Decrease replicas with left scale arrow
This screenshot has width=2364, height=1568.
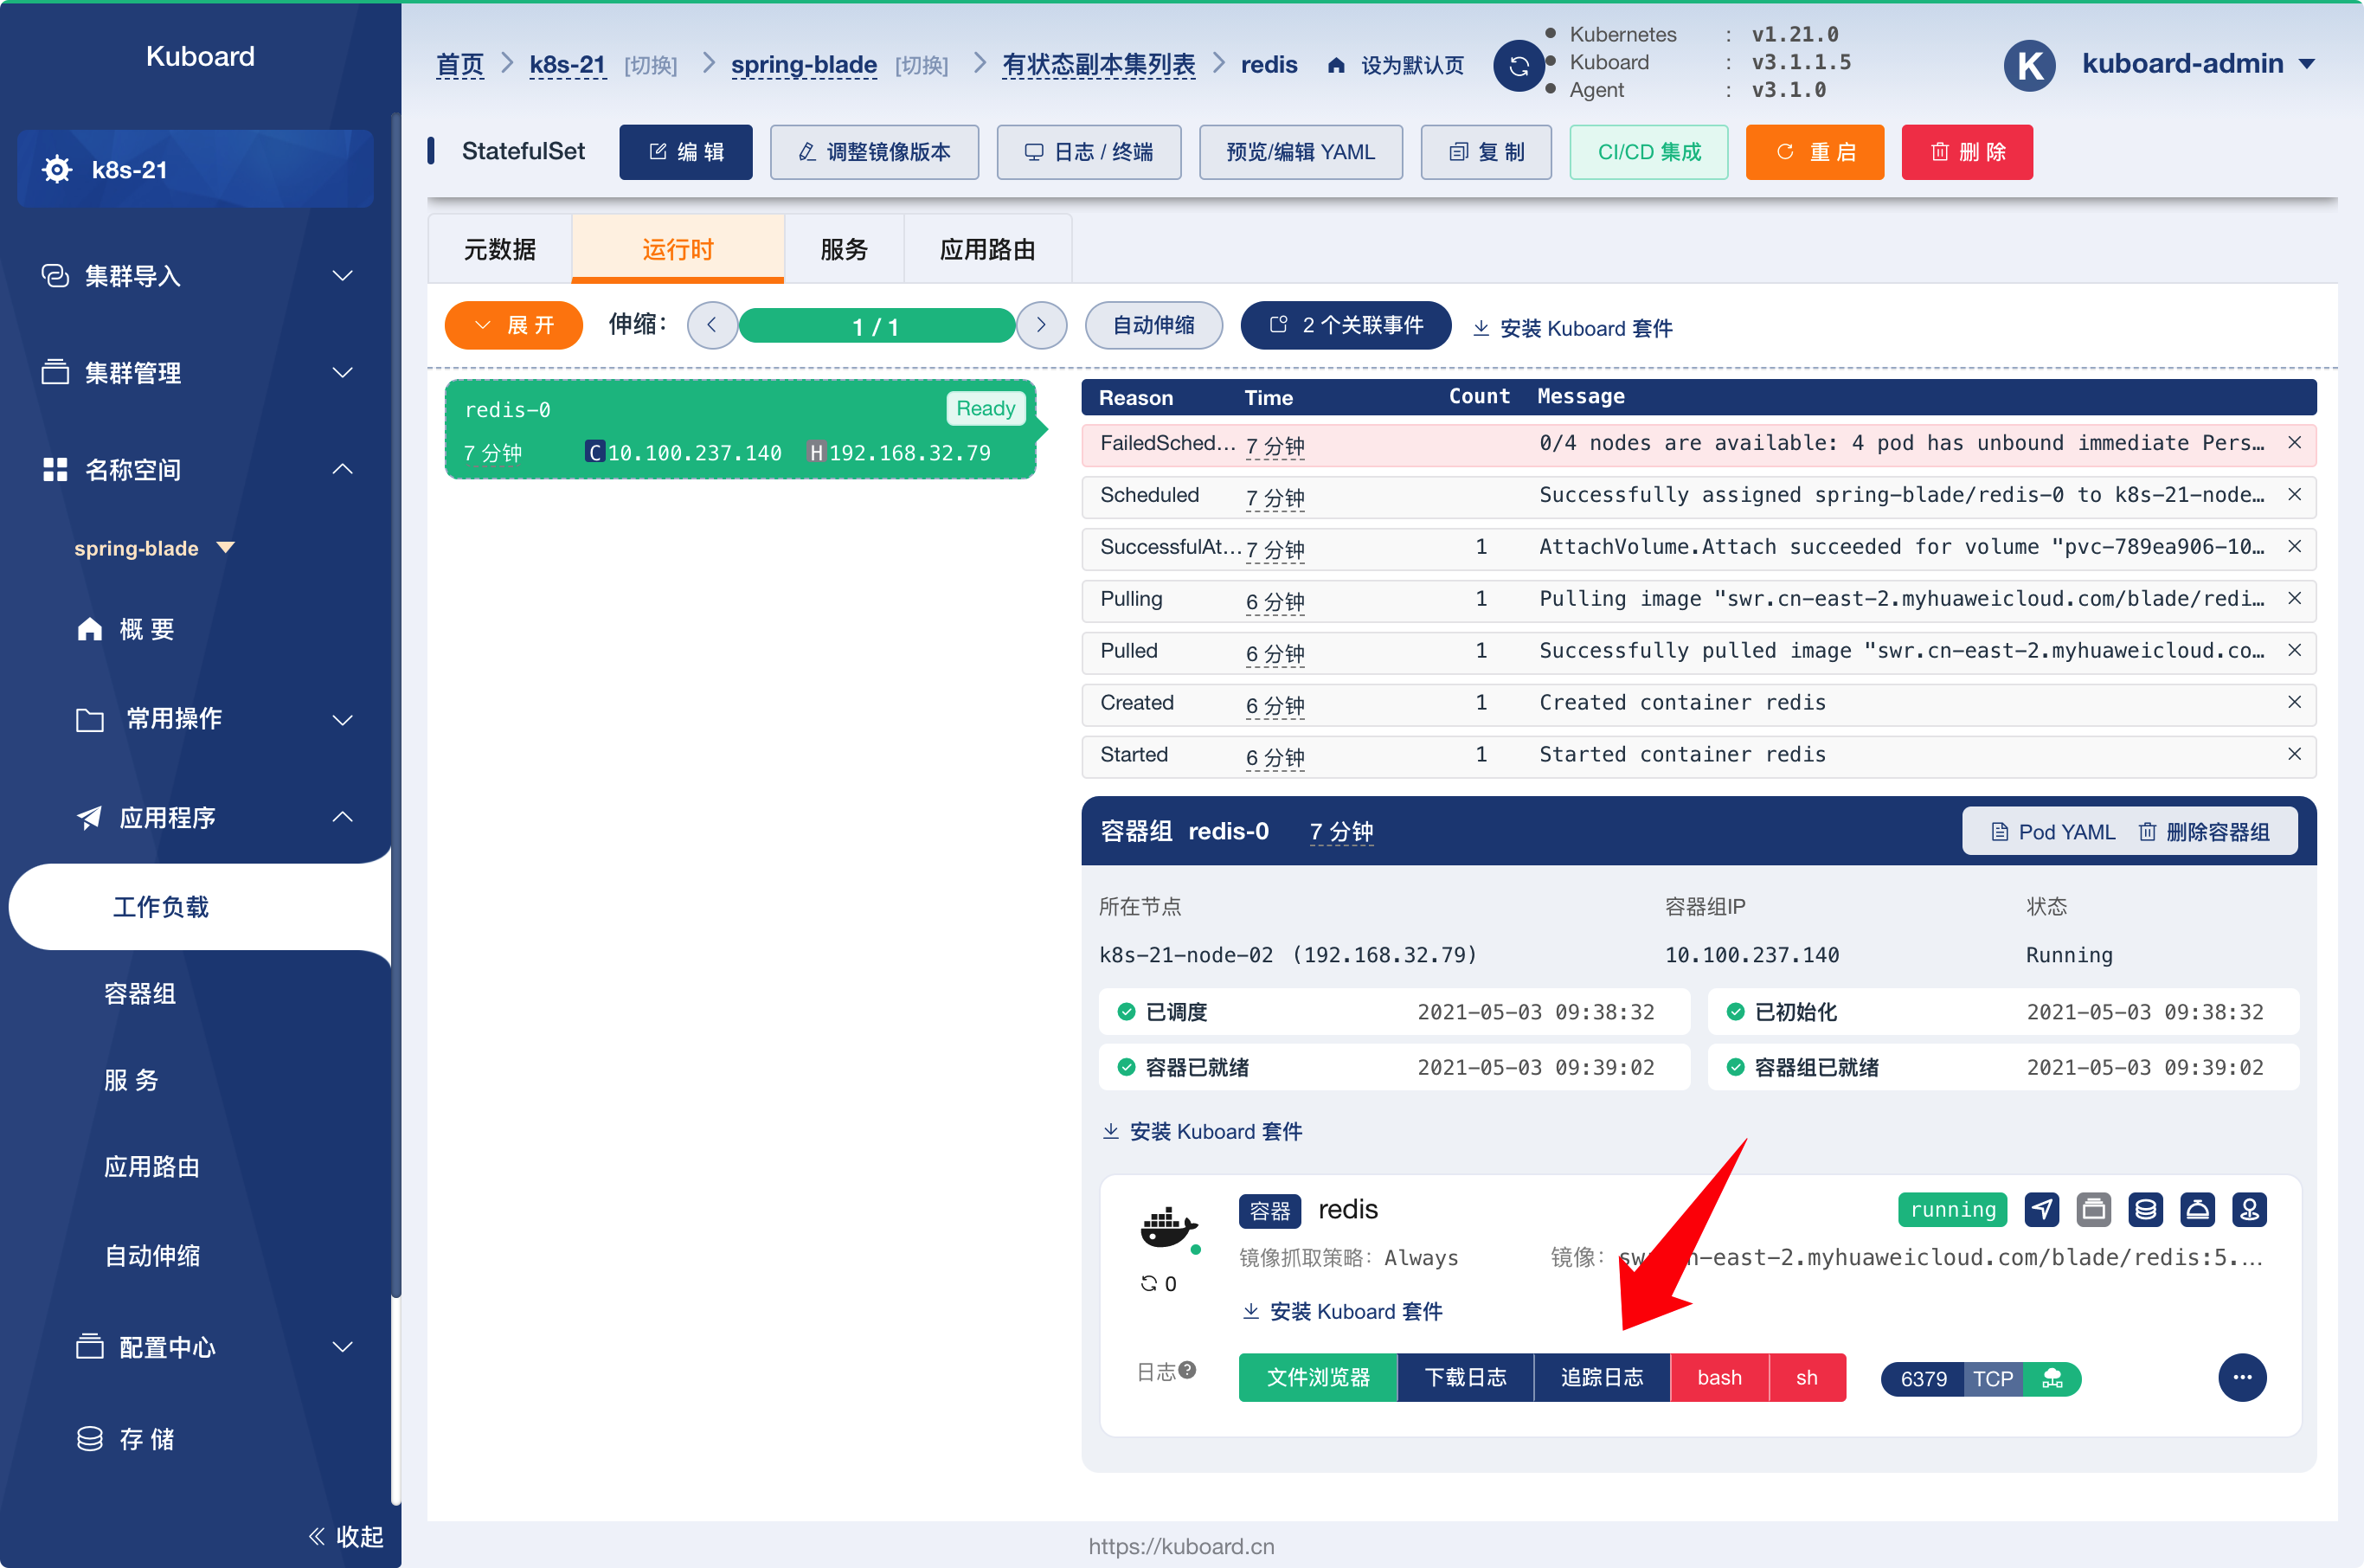tap(712, 325)
